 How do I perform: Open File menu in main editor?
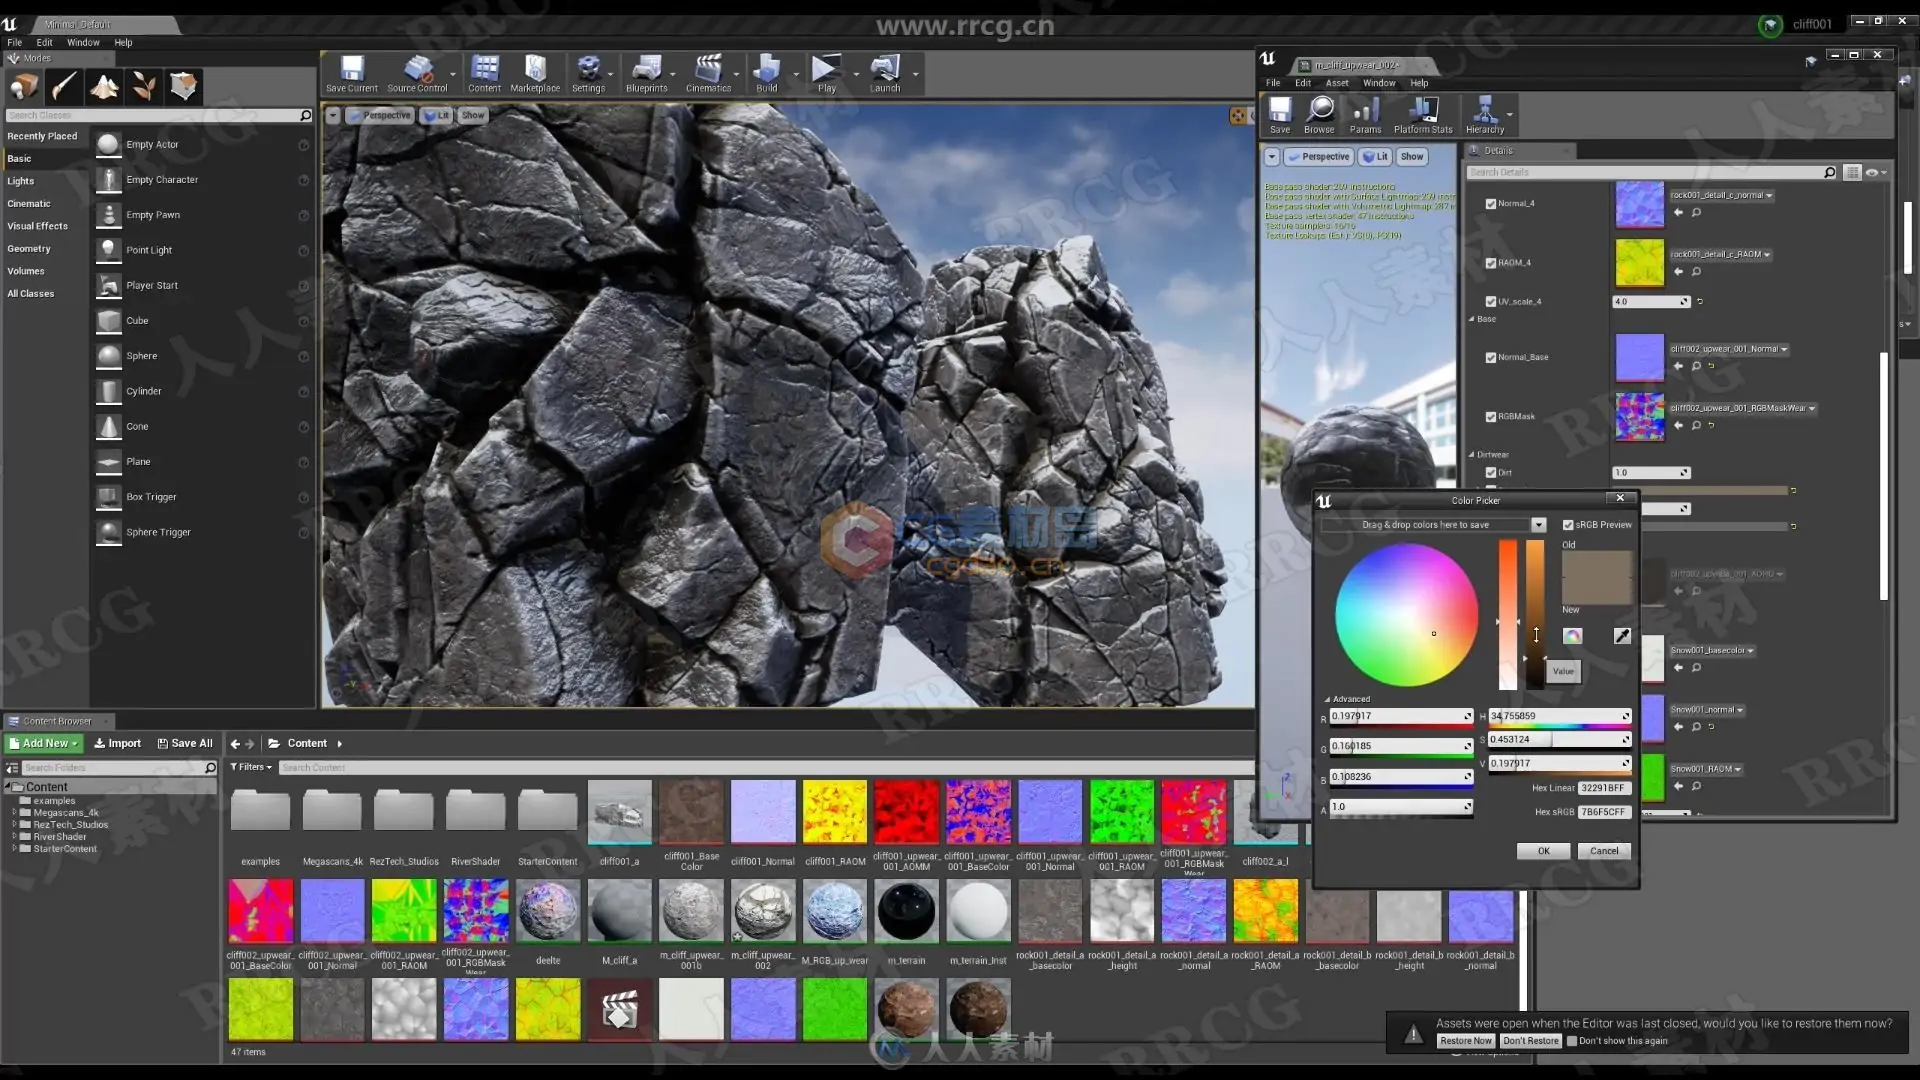pyautogui.click(x=15, y=43)
